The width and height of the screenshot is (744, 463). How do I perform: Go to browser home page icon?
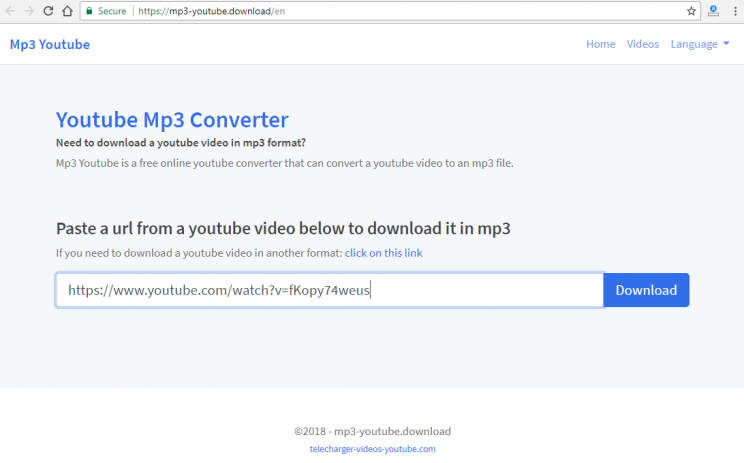[x=67, y=11]
